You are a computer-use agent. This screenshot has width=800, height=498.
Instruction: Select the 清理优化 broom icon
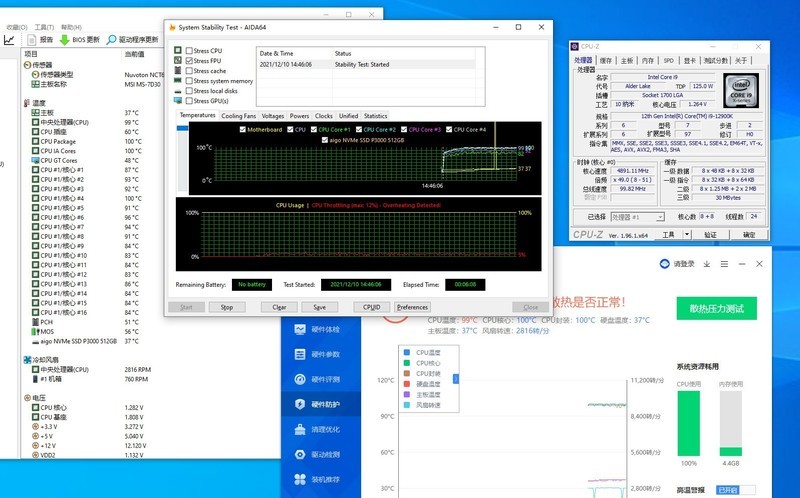[x=300, y=429]
